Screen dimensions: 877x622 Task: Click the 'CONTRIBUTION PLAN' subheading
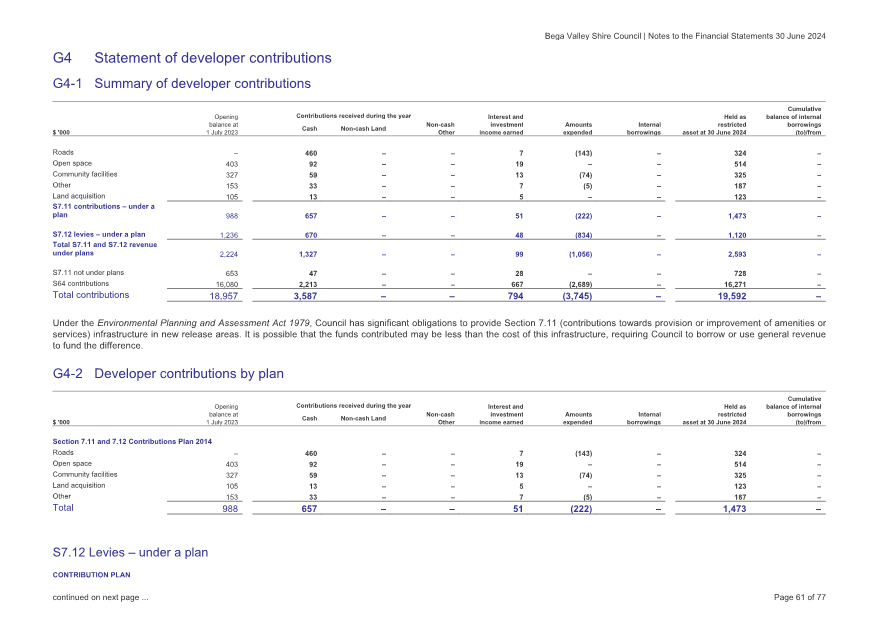[91, 574]
